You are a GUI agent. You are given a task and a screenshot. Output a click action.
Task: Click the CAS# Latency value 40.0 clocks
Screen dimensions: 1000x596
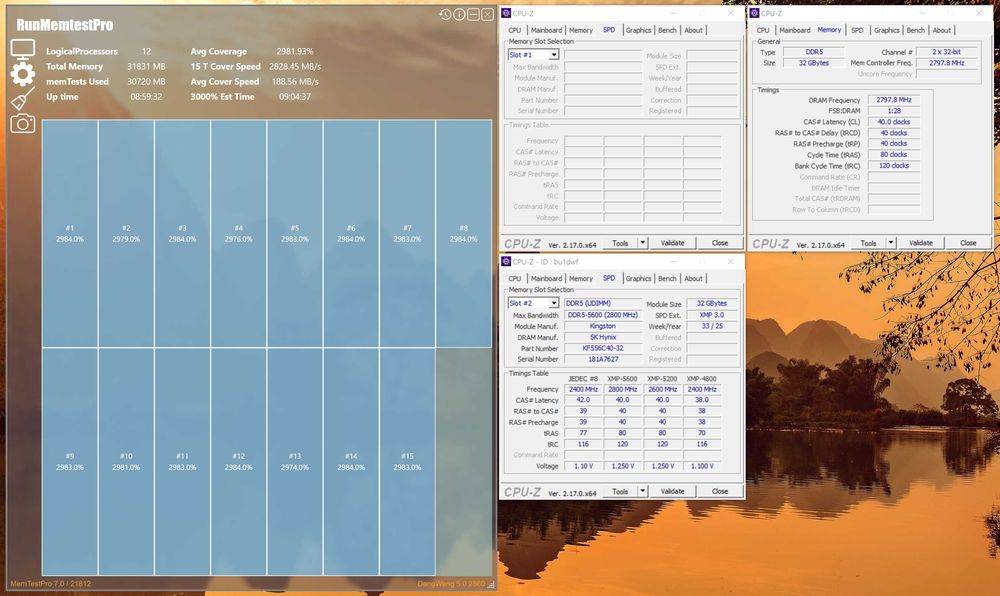click(893, 122)
